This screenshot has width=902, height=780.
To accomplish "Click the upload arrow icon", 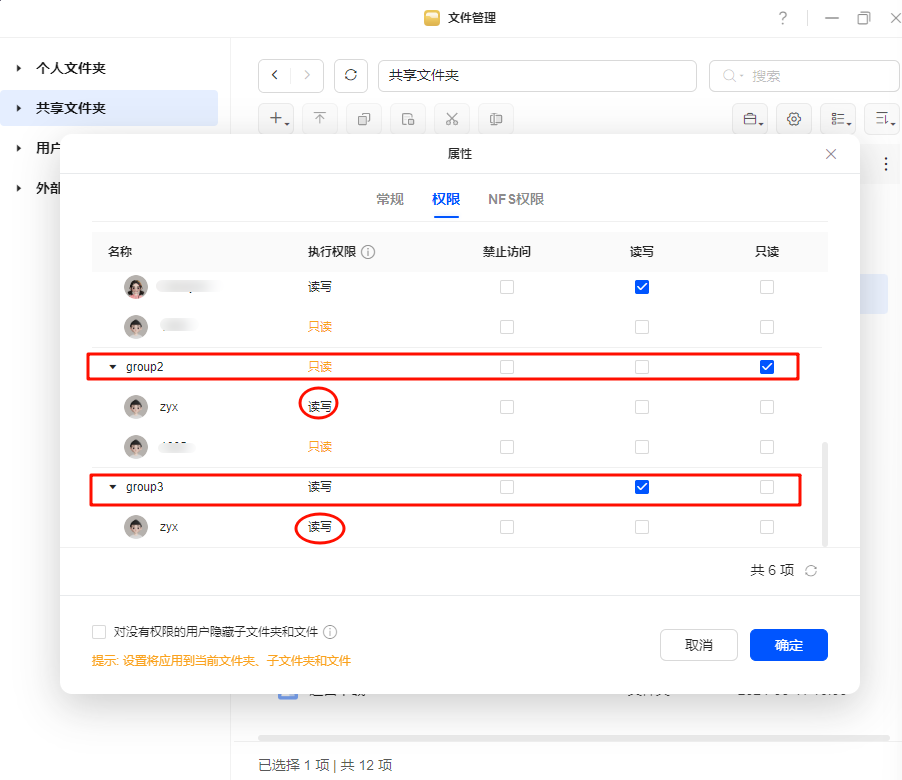I will 320,119.
